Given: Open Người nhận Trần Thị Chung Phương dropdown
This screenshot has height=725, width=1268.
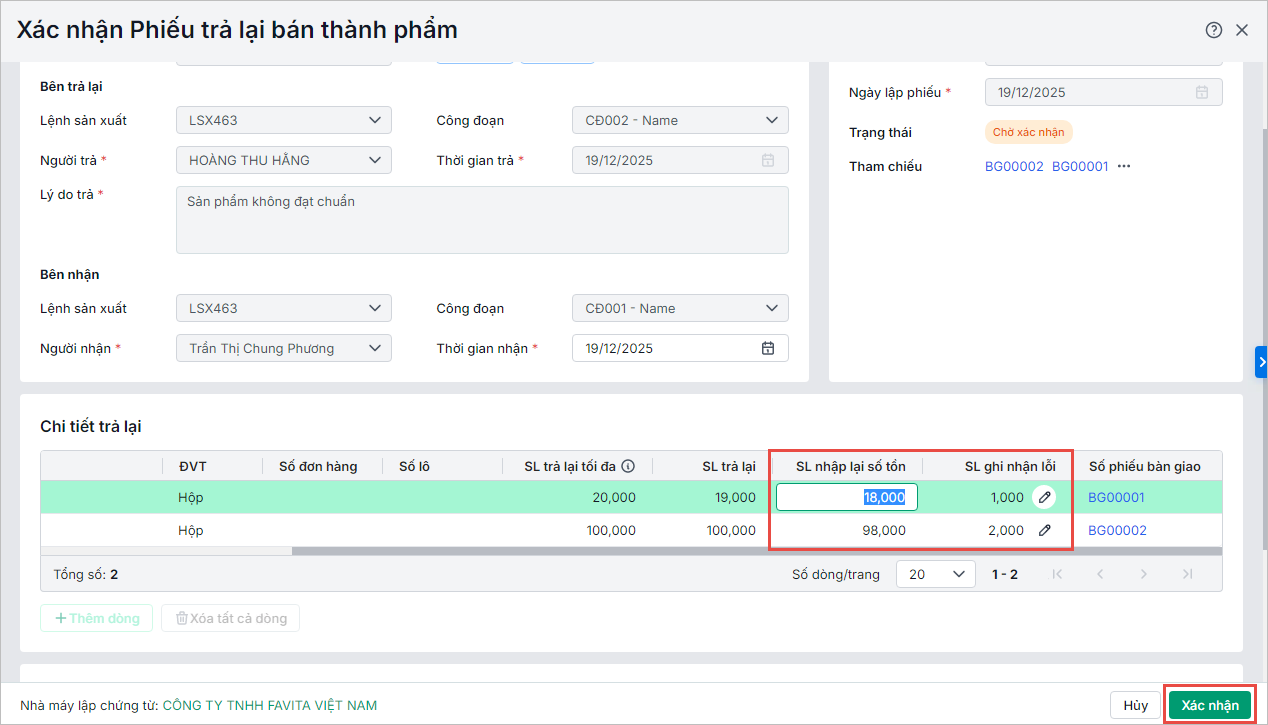Looking at the screenshot, I should click(x=284, y=348).
